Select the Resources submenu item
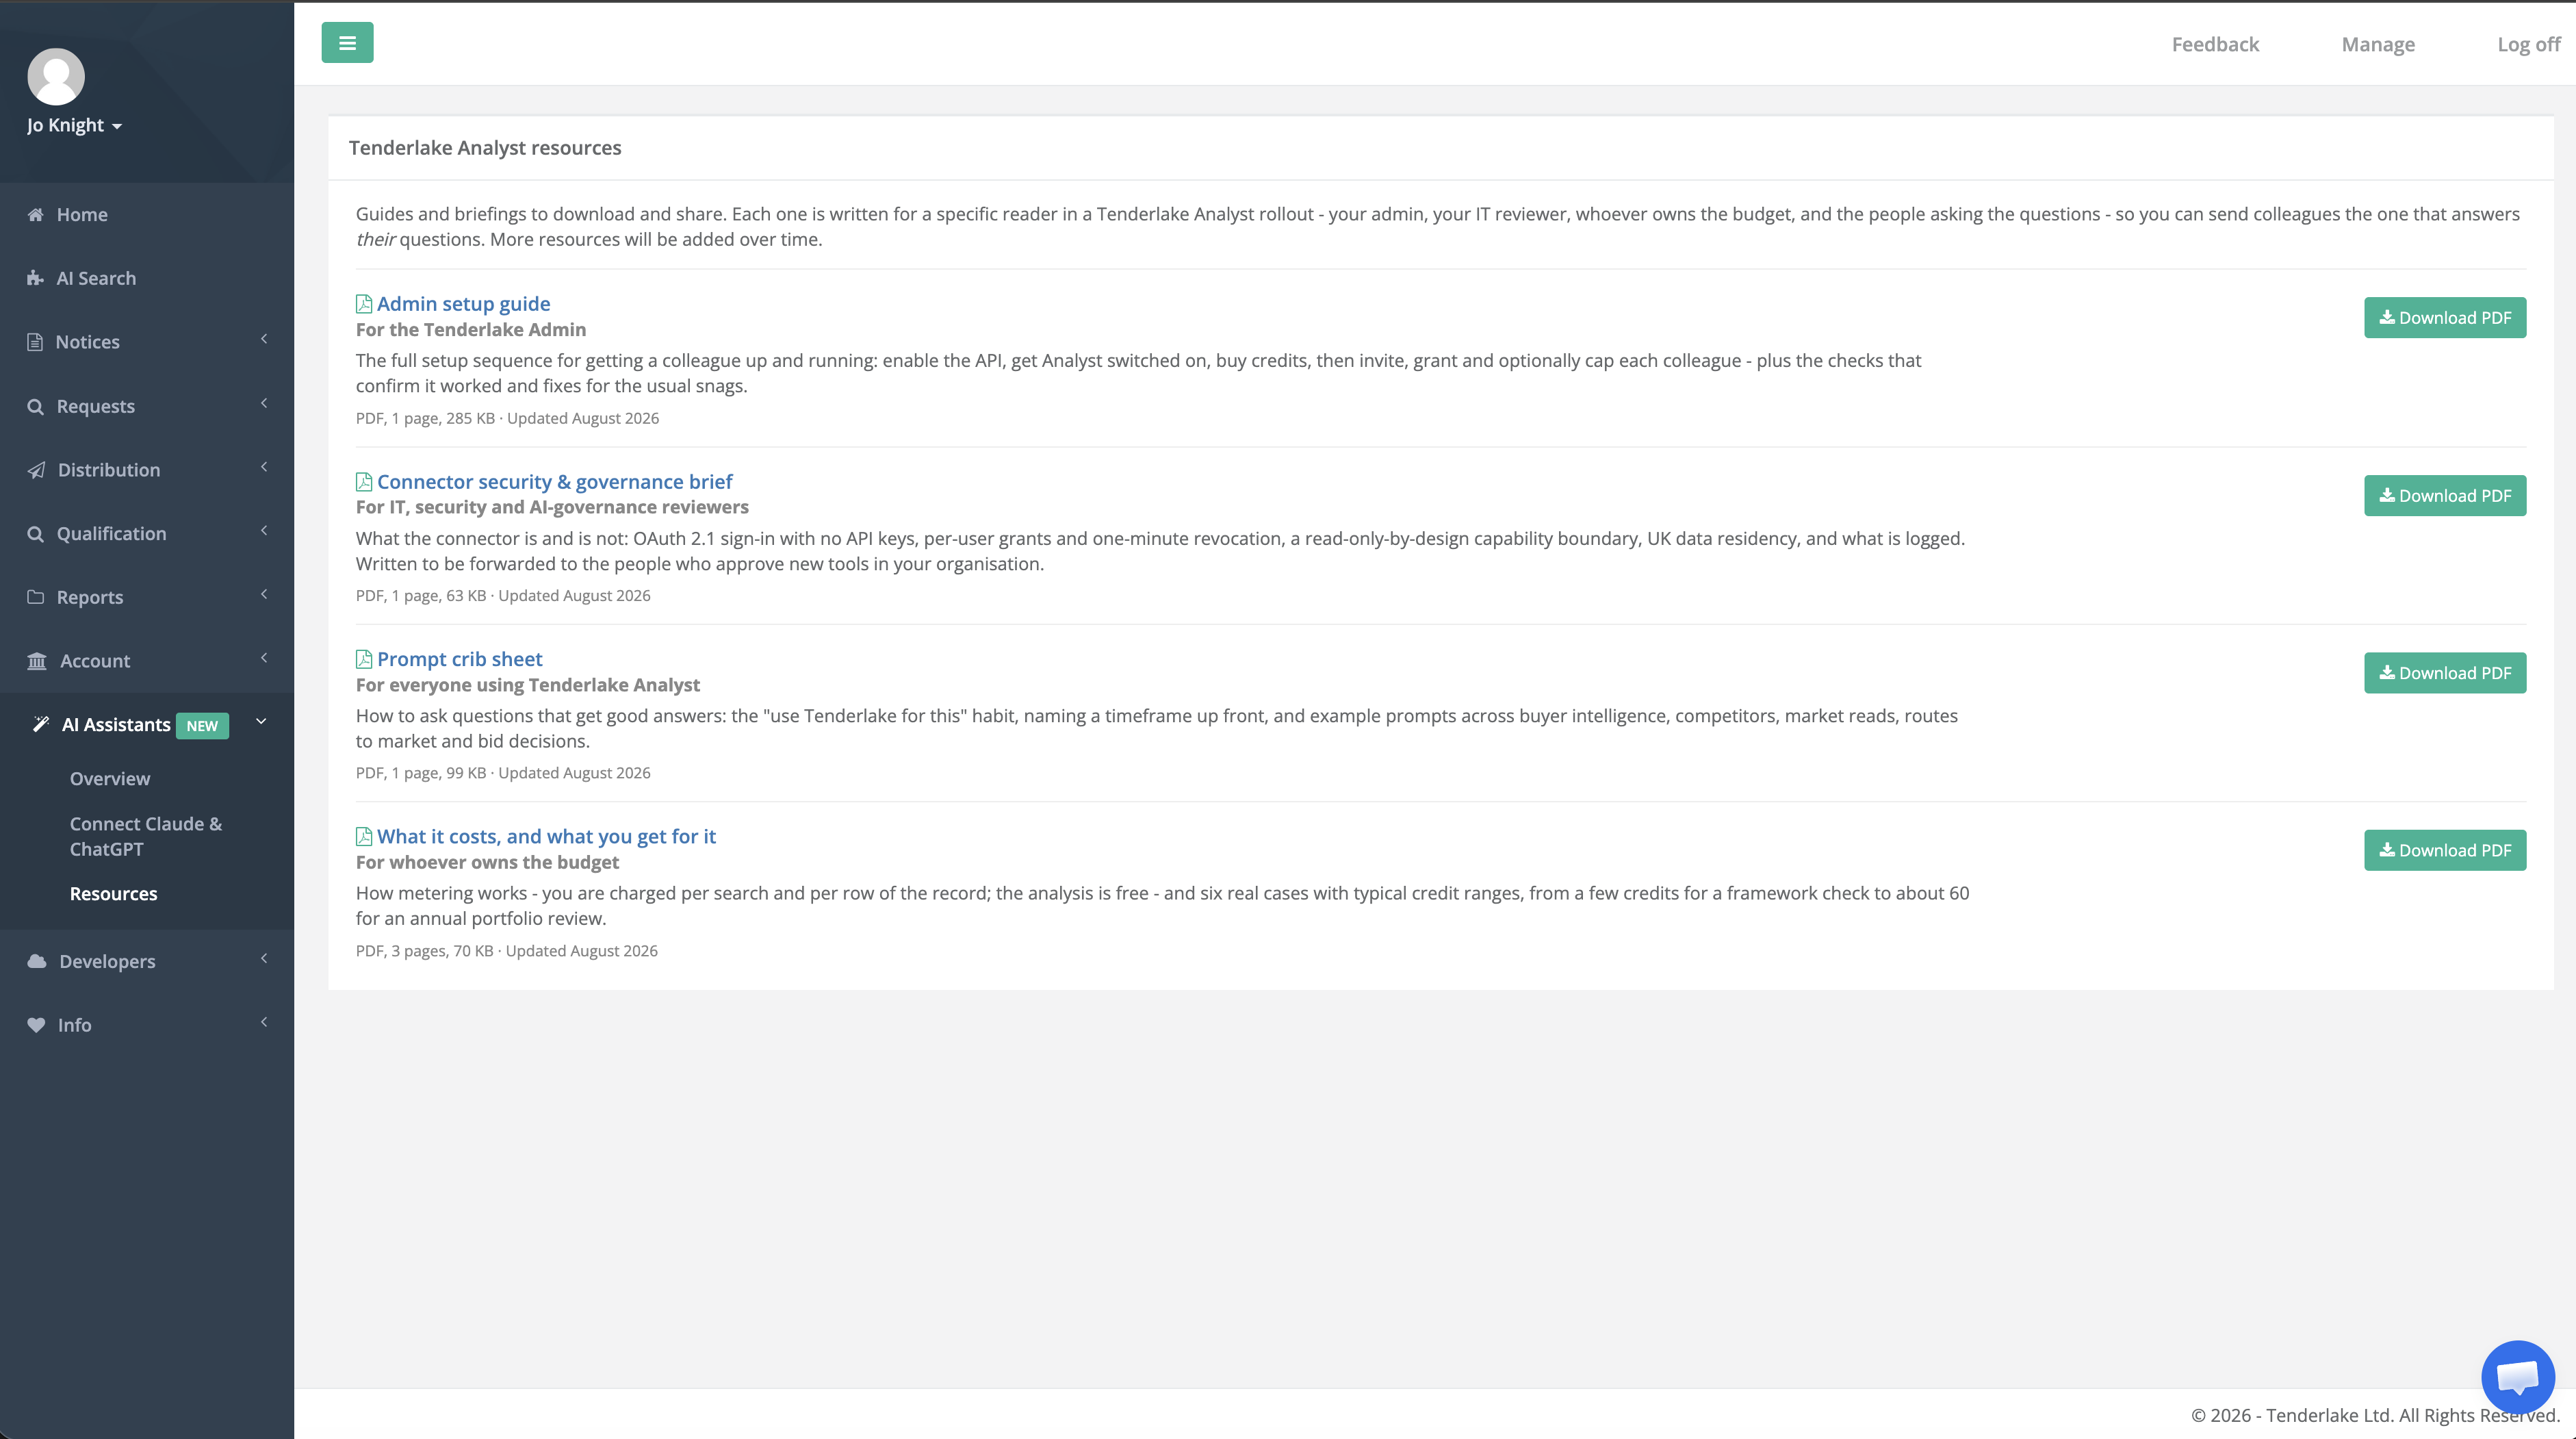Image resolution: width=2576 pixels, height=1439 pixels. point(114,893)
